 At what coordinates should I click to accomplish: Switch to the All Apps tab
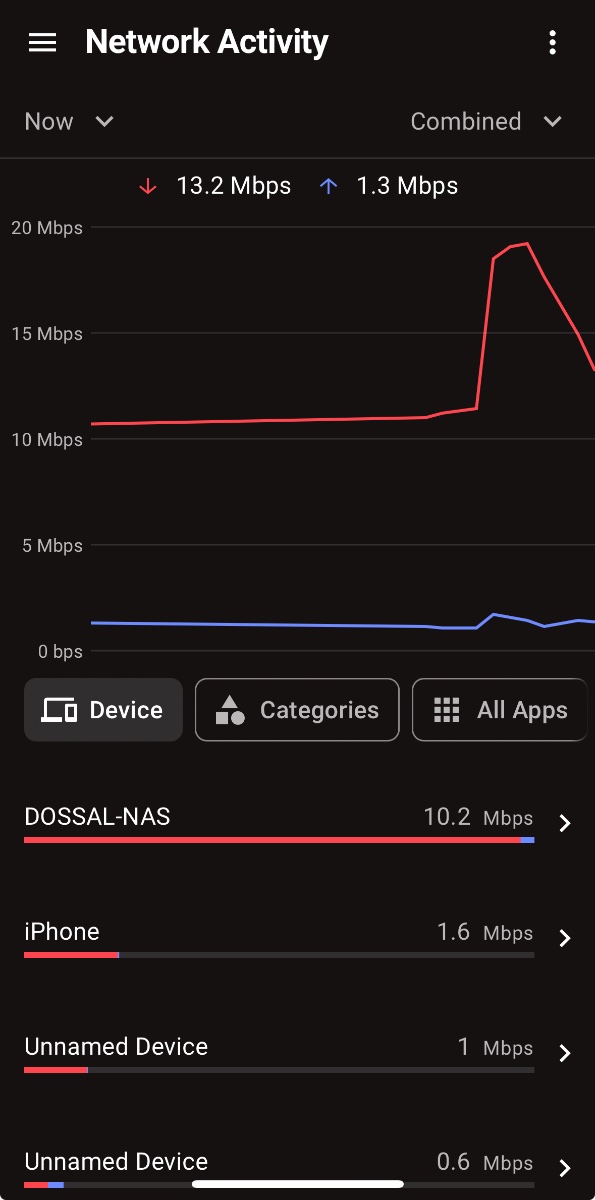(x=499, y=710)
